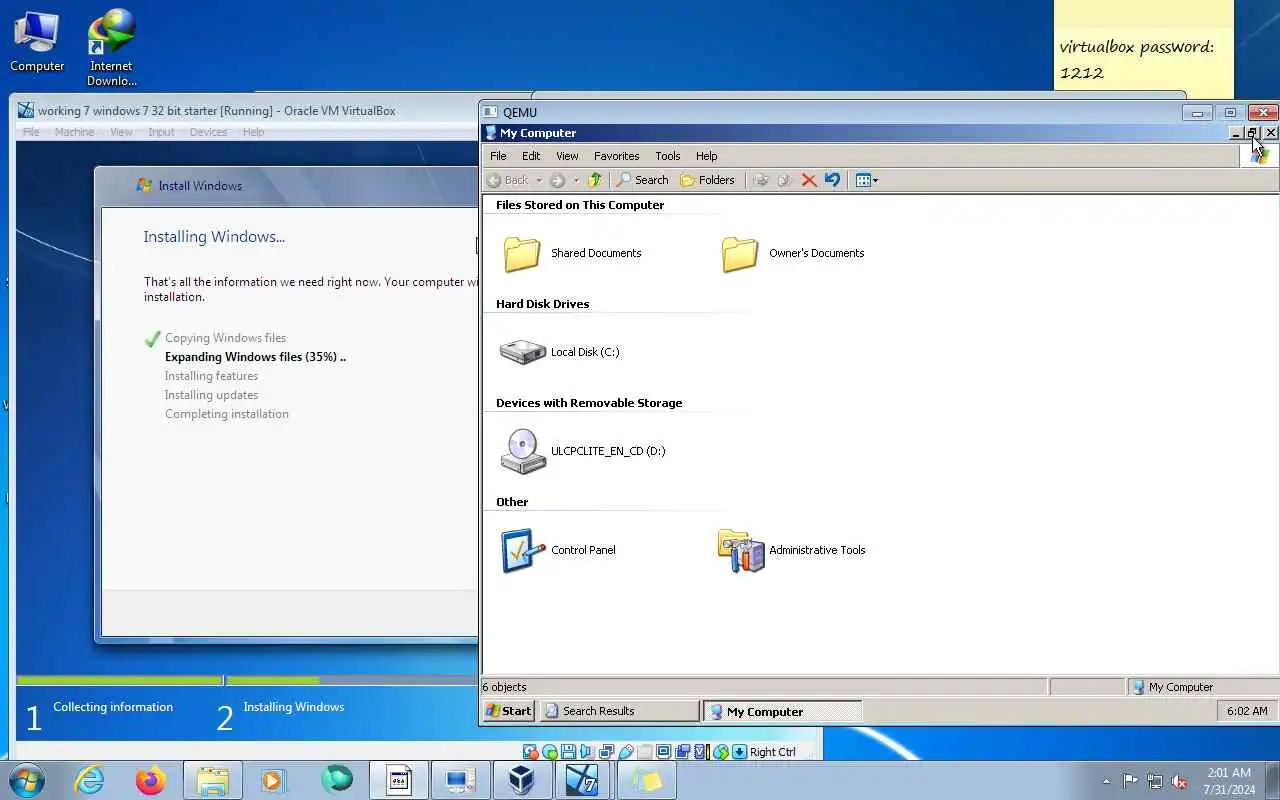Click VirtualBox optical disk status icon
The image size is (1280, 800).
(x=550, y=752)
